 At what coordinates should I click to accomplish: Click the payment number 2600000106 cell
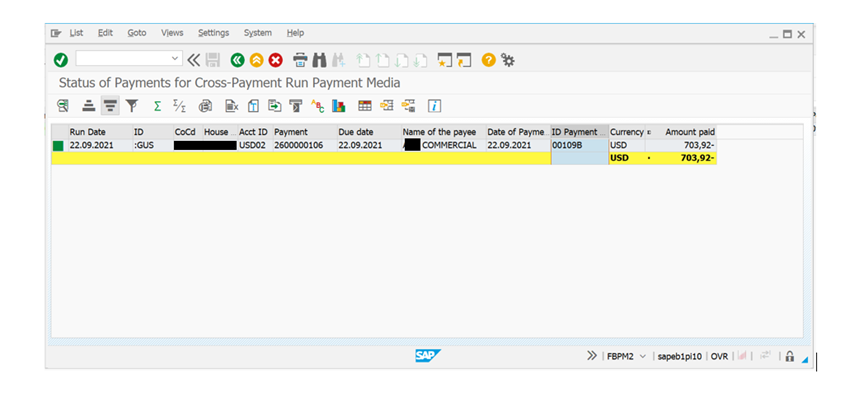298,146
